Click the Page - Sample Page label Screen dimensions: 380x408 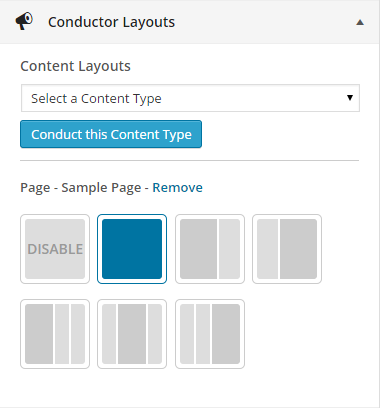pyautogui.click(x=81, y=188)
